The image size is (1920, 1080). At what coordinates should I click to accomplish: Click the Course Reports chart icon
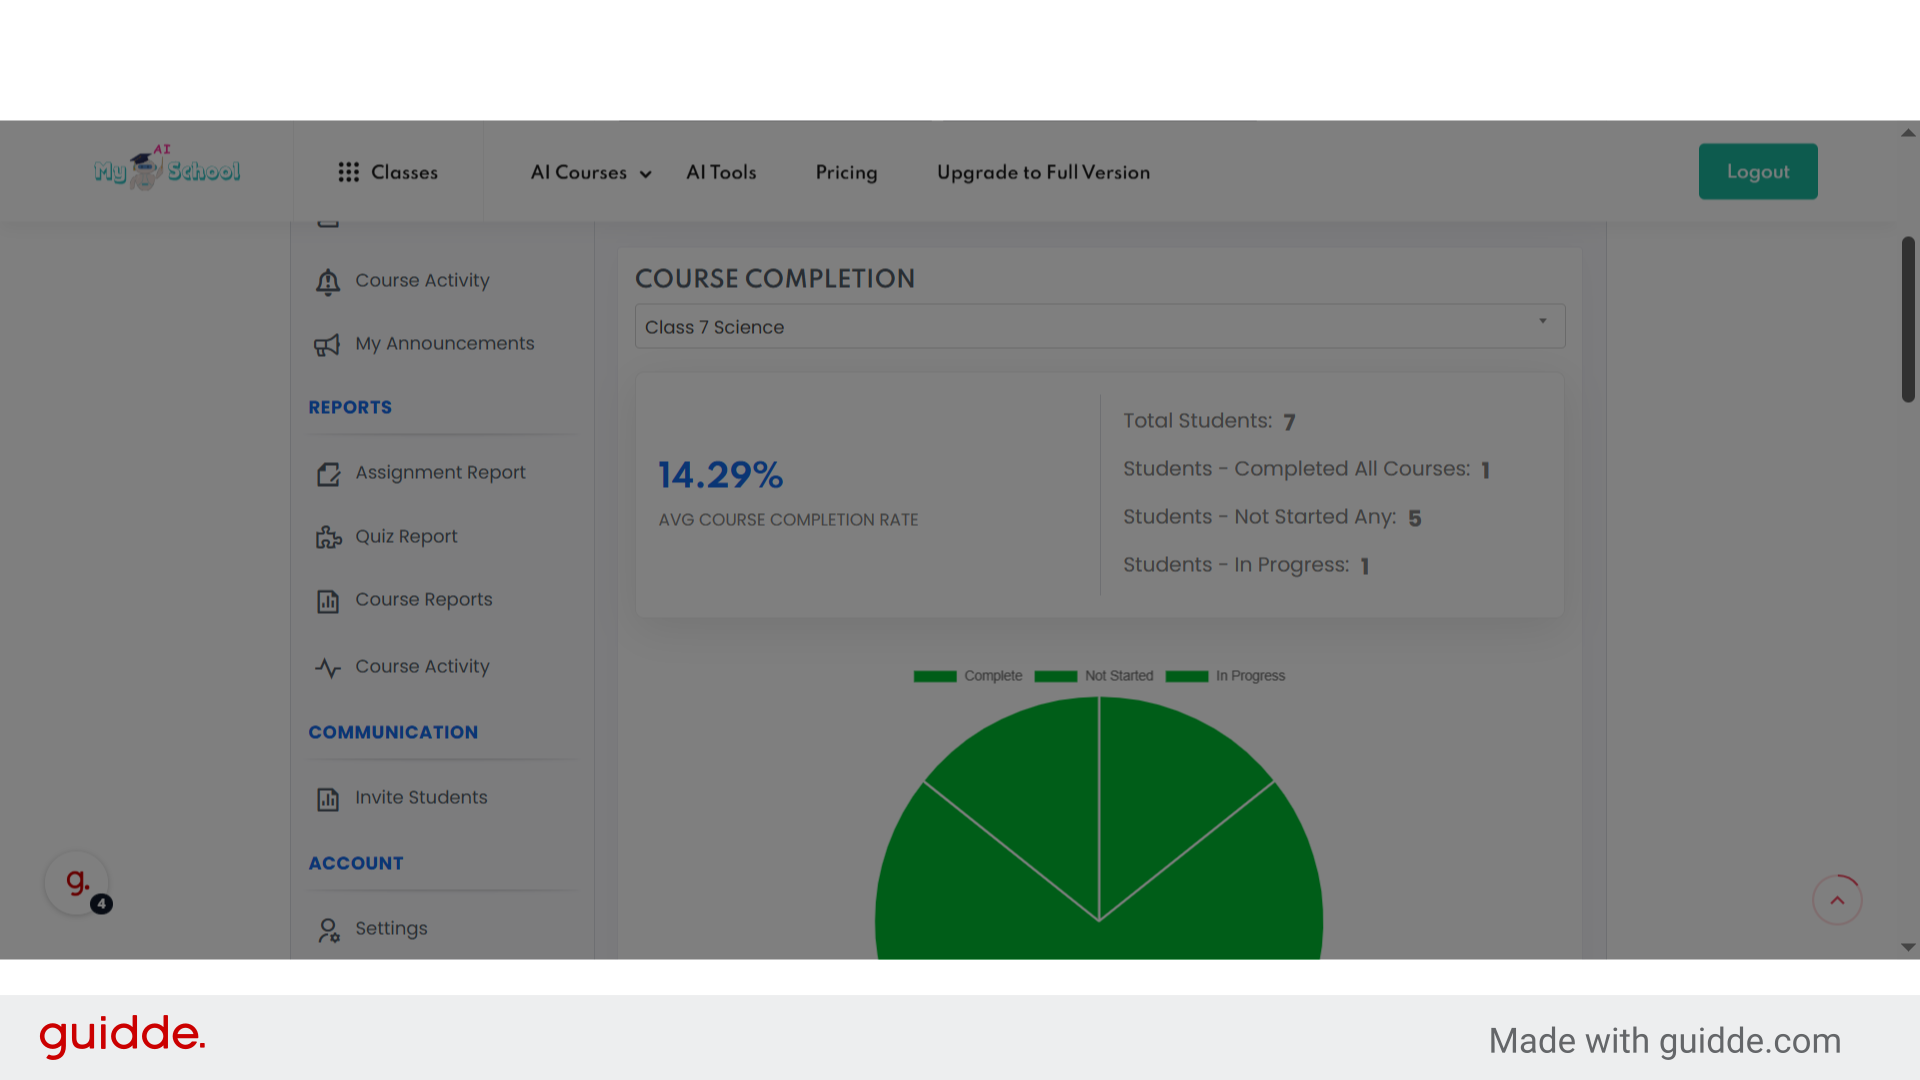[x=328, y=601]
